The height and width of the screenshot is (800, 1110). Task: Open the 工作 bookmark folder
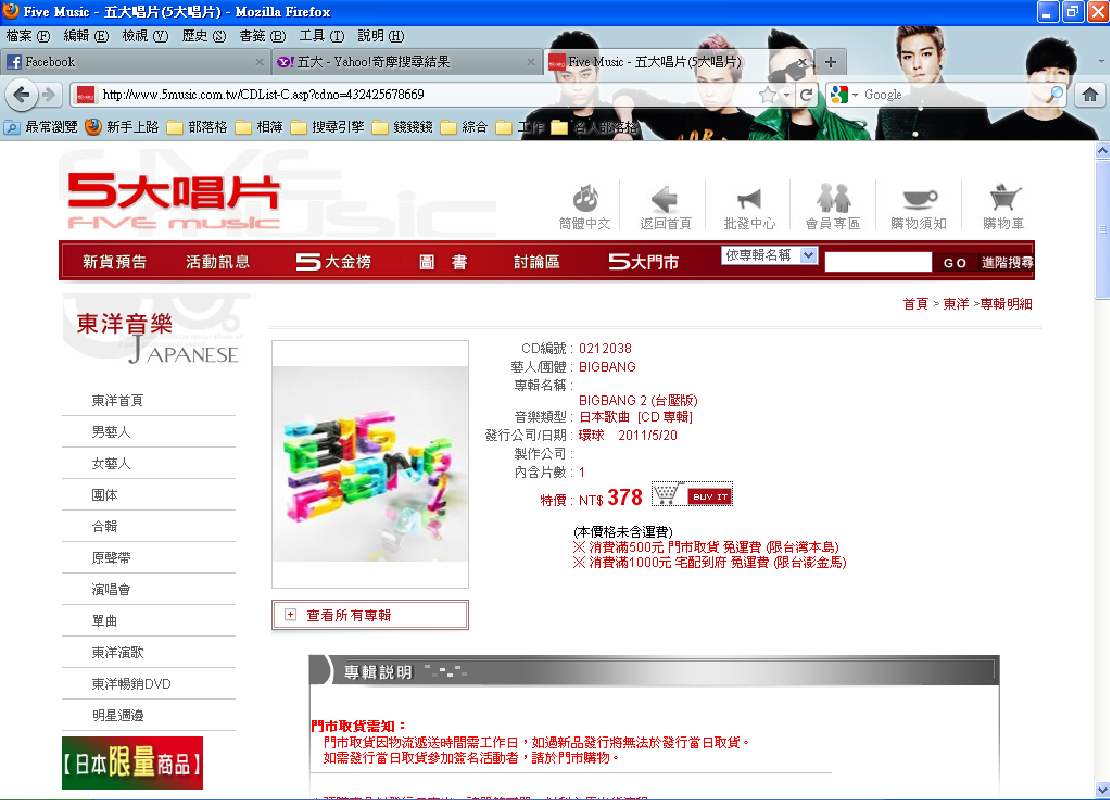click(520, 127)
